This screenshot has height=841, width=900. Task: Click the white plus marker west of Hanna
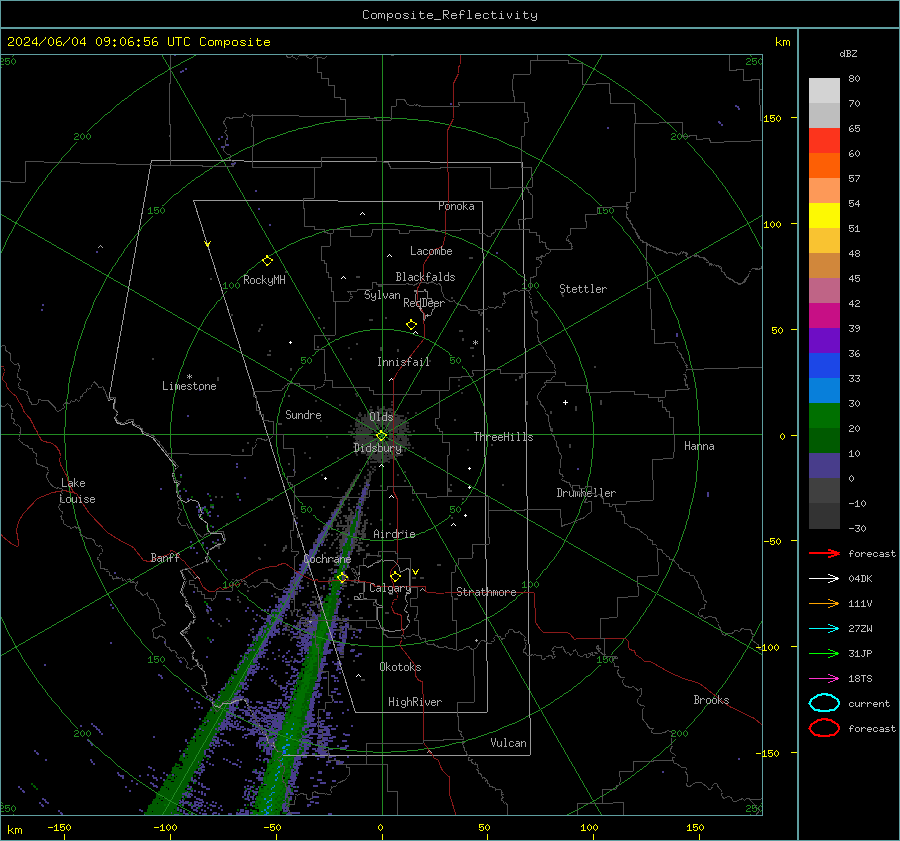point(565,402)
